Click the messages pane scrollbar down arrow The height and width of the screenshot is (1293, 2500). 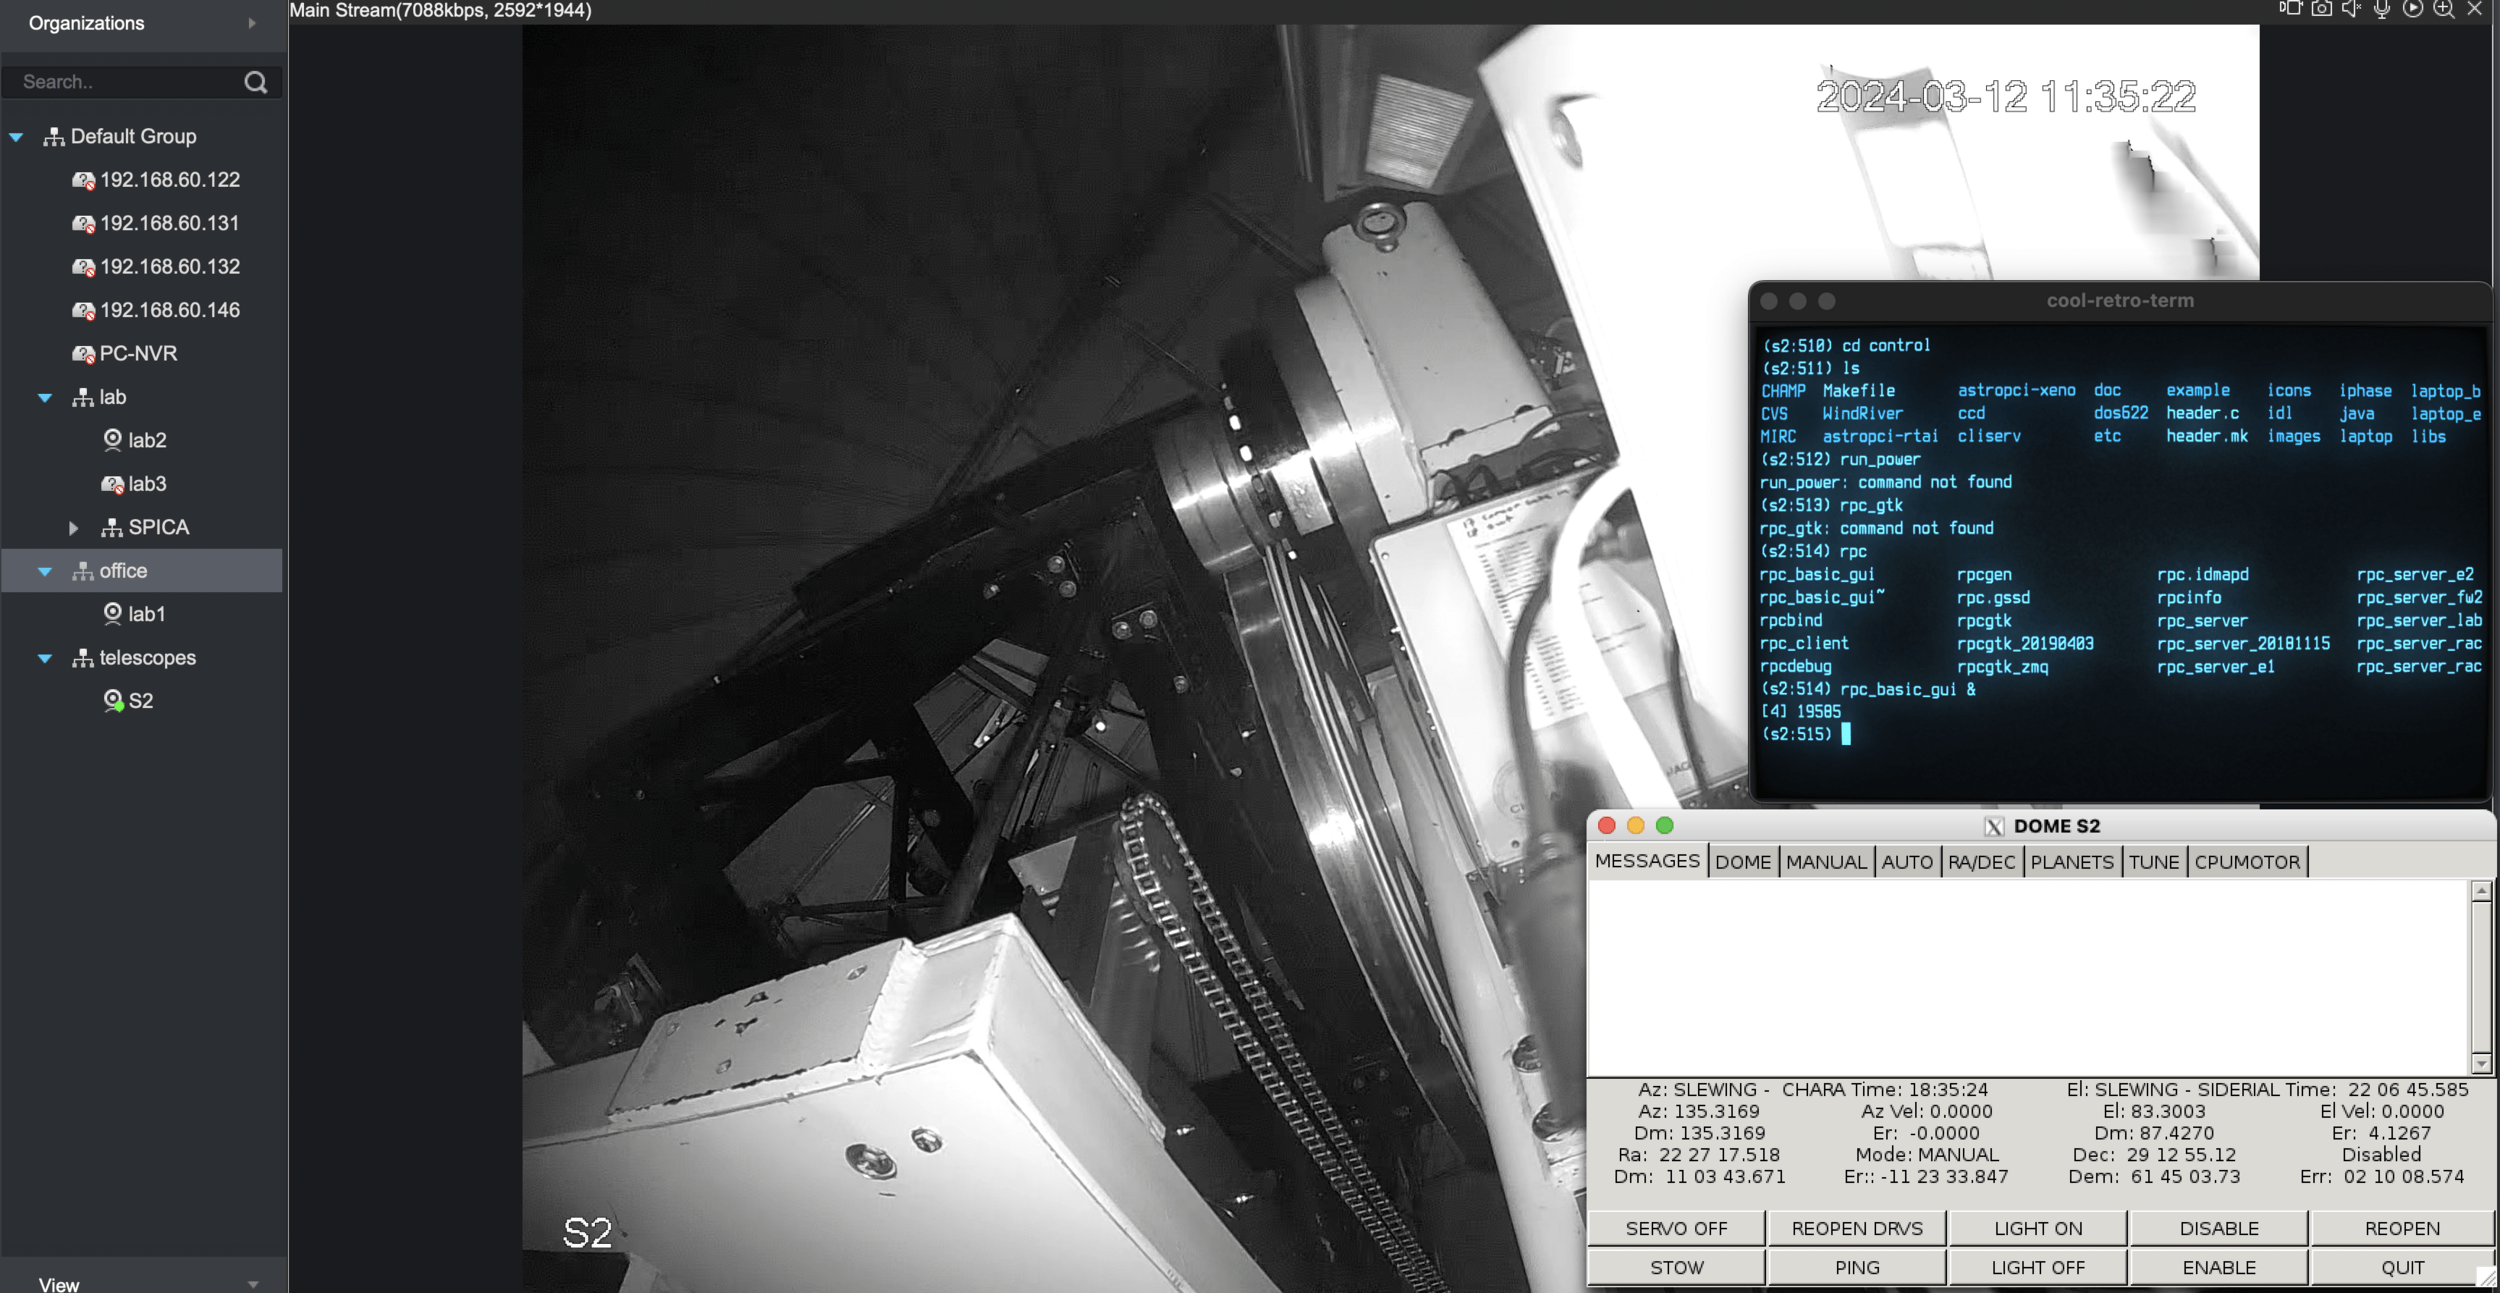tap(2481, 1064)
